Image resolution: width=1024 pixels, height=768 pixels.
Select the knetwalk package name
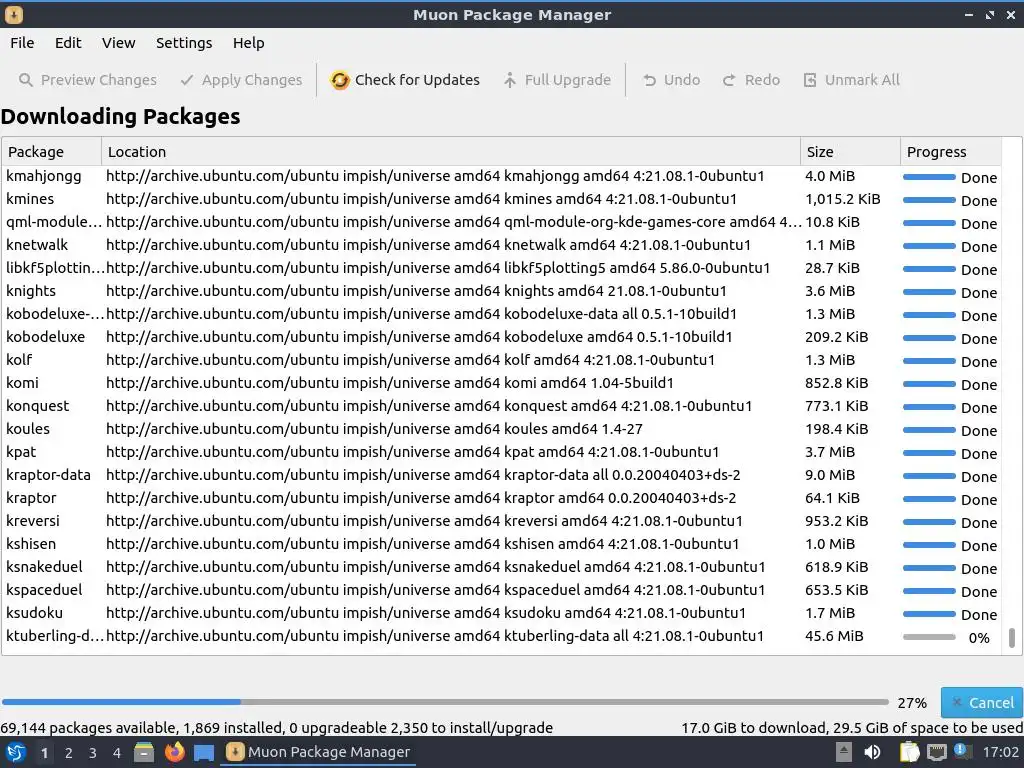[x=37, y=245]
